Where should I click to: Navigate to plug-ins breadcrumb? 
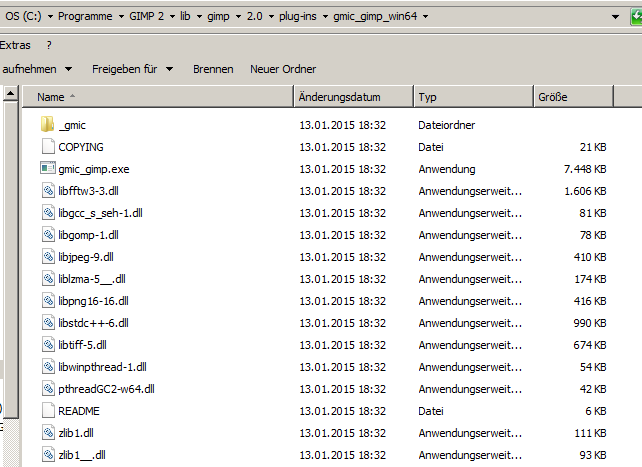(x=298, y=16)
